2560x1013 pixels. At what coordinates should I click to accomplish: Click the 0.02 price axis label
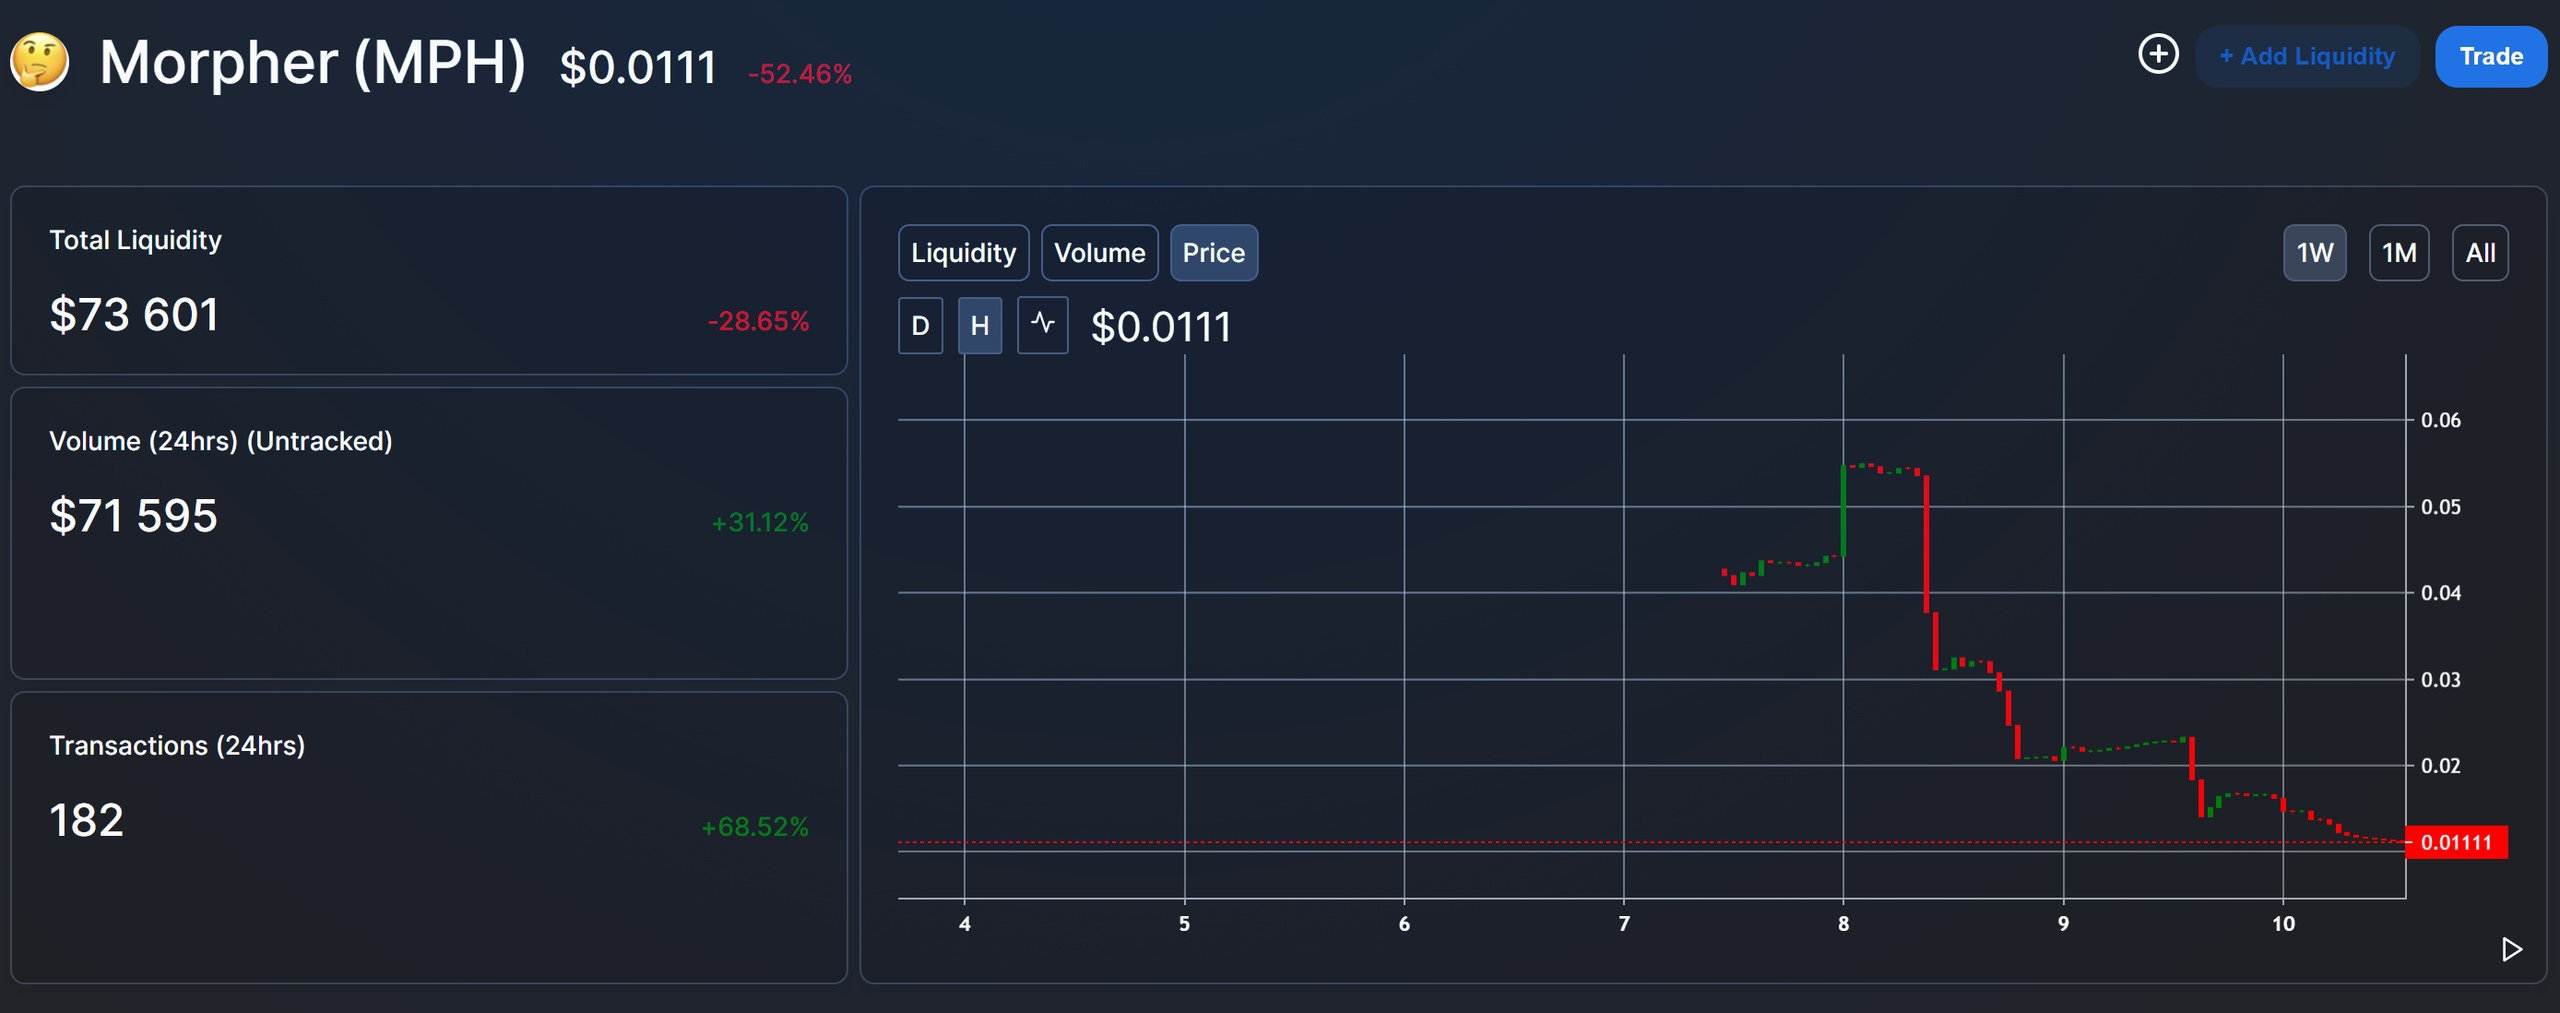click(2441, 766)
